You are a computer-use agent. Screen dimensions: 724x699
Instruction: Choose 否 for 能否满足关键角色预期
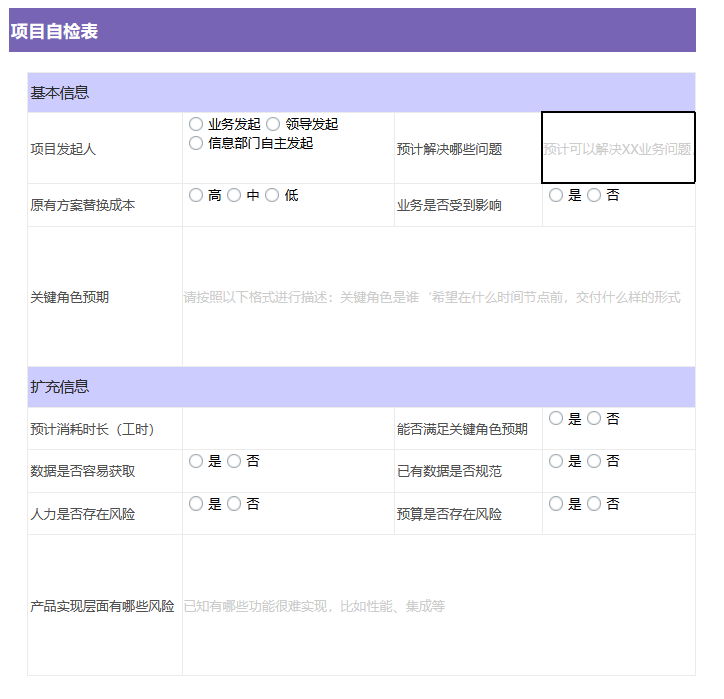[x=594, y=419]
